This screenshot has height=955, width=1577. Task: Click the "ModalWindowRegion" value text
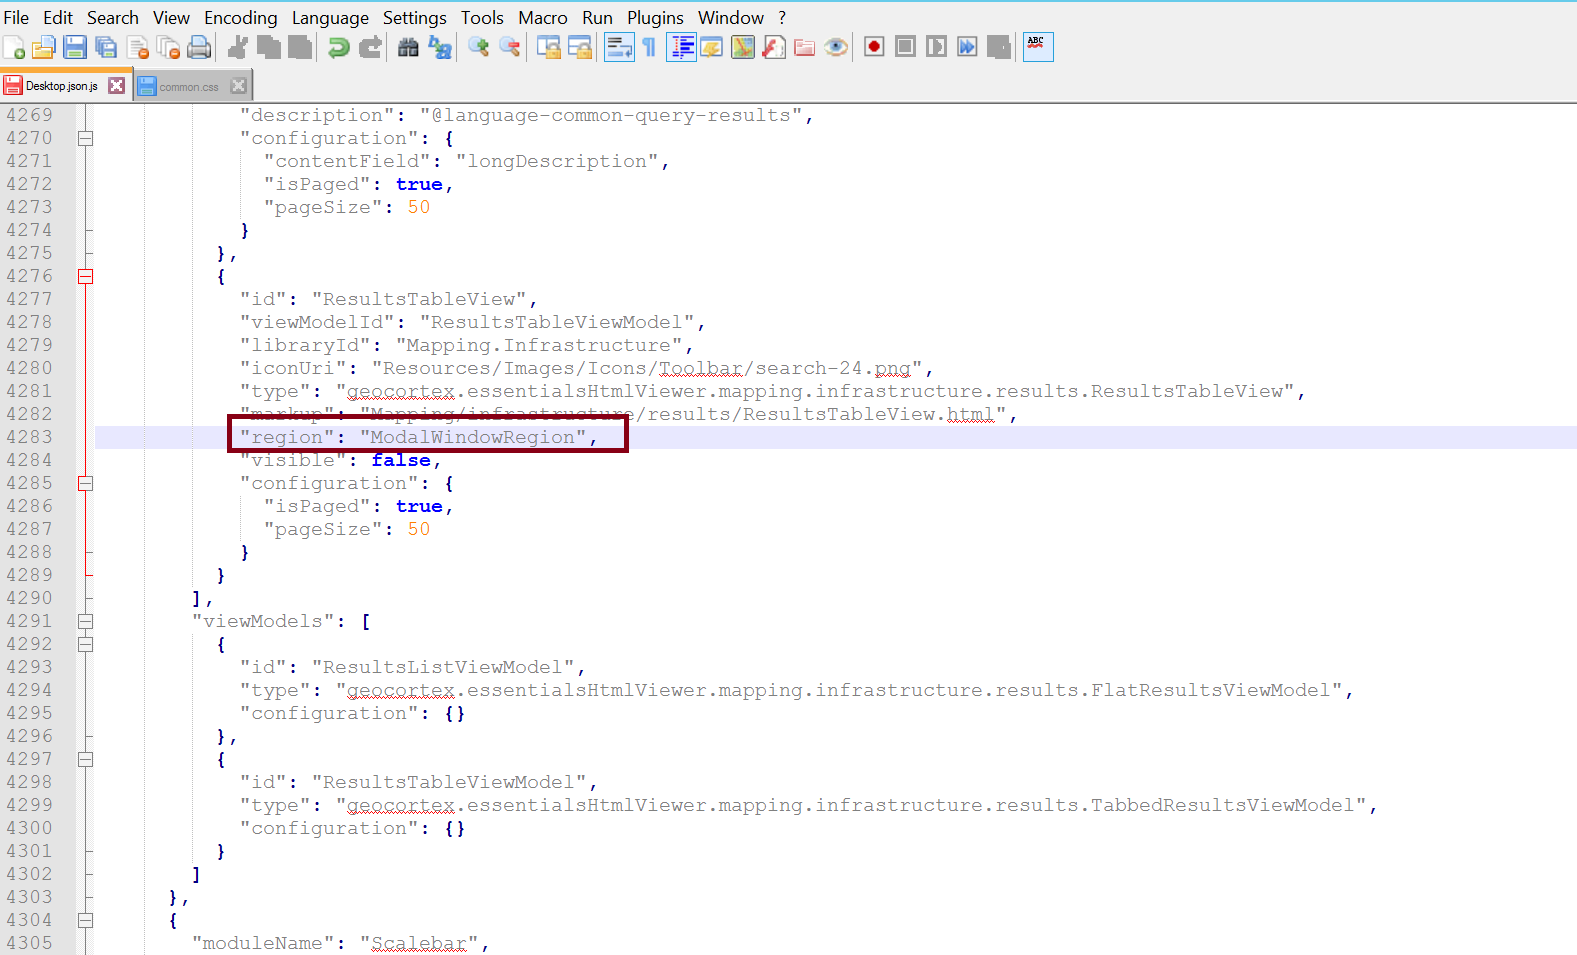click(x=473, y=437)
